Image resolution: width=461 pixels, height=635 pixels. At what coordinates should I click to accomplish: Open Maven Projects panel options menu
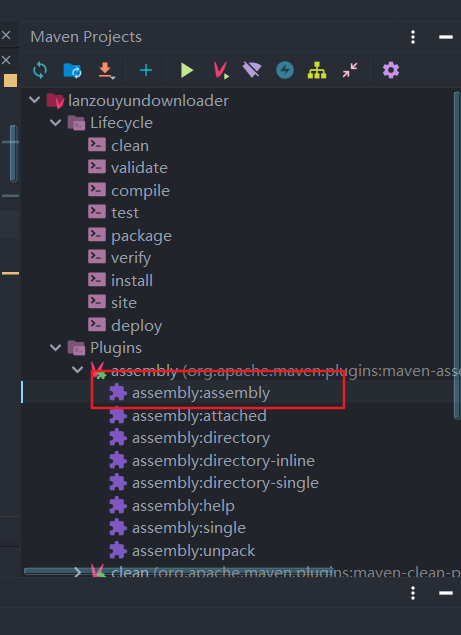pyautogui.click(x=413, y=37)
